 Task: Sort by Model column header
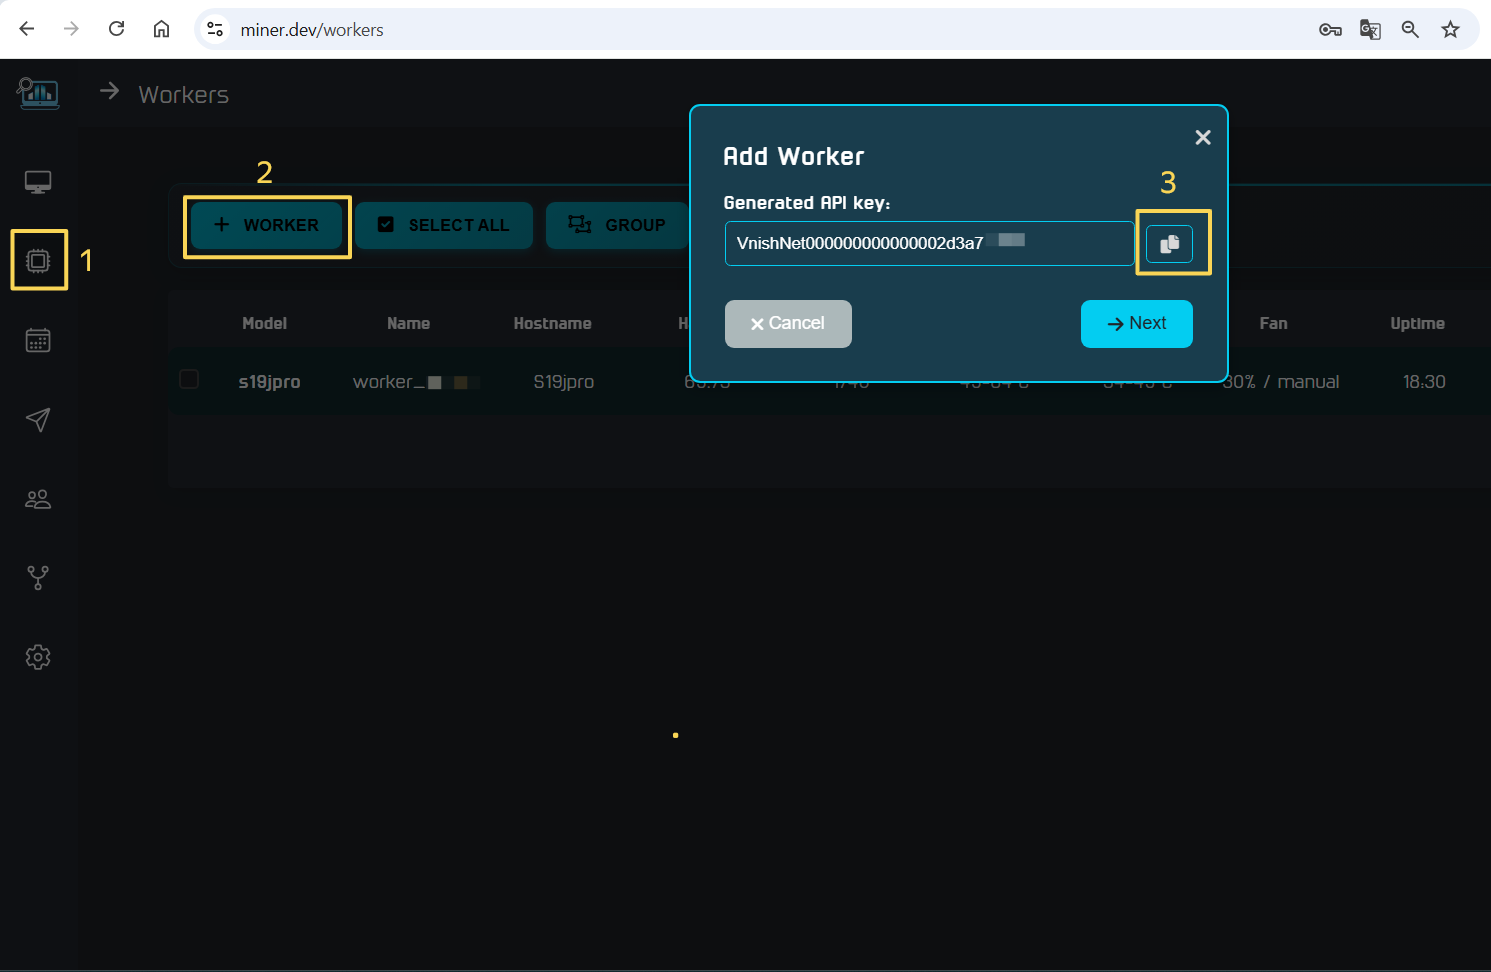pos(264,323)
